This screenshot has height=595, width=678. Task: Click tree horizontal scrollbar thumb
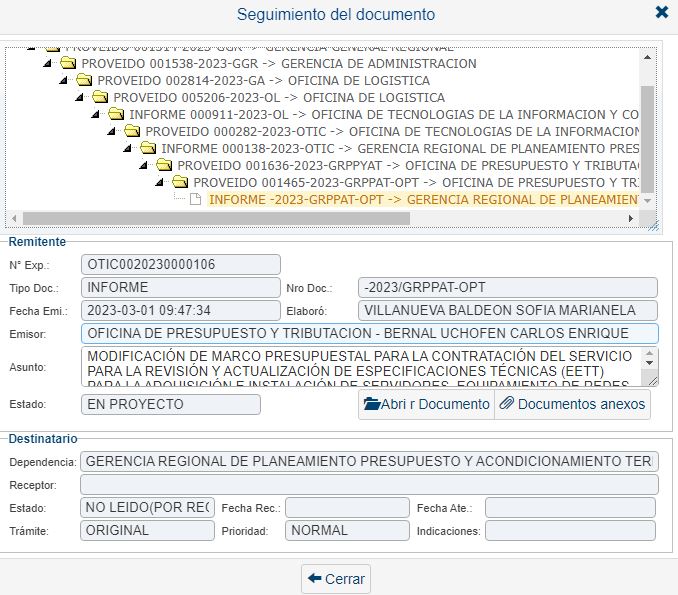click(216, 218)
